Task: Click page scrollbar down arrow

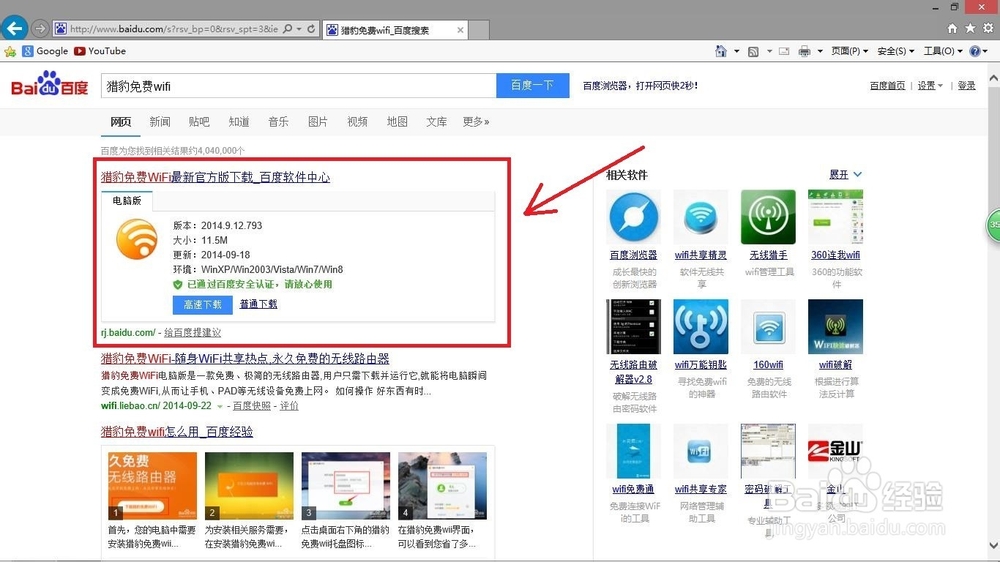Action: pyautogui.click(x=994, y=545)
